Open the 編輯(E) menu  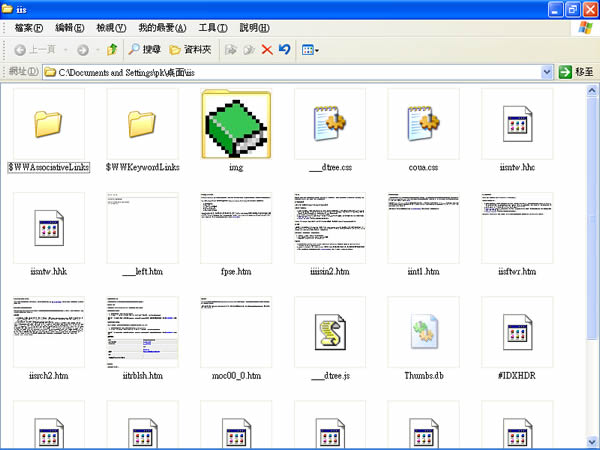pos(70,28)
